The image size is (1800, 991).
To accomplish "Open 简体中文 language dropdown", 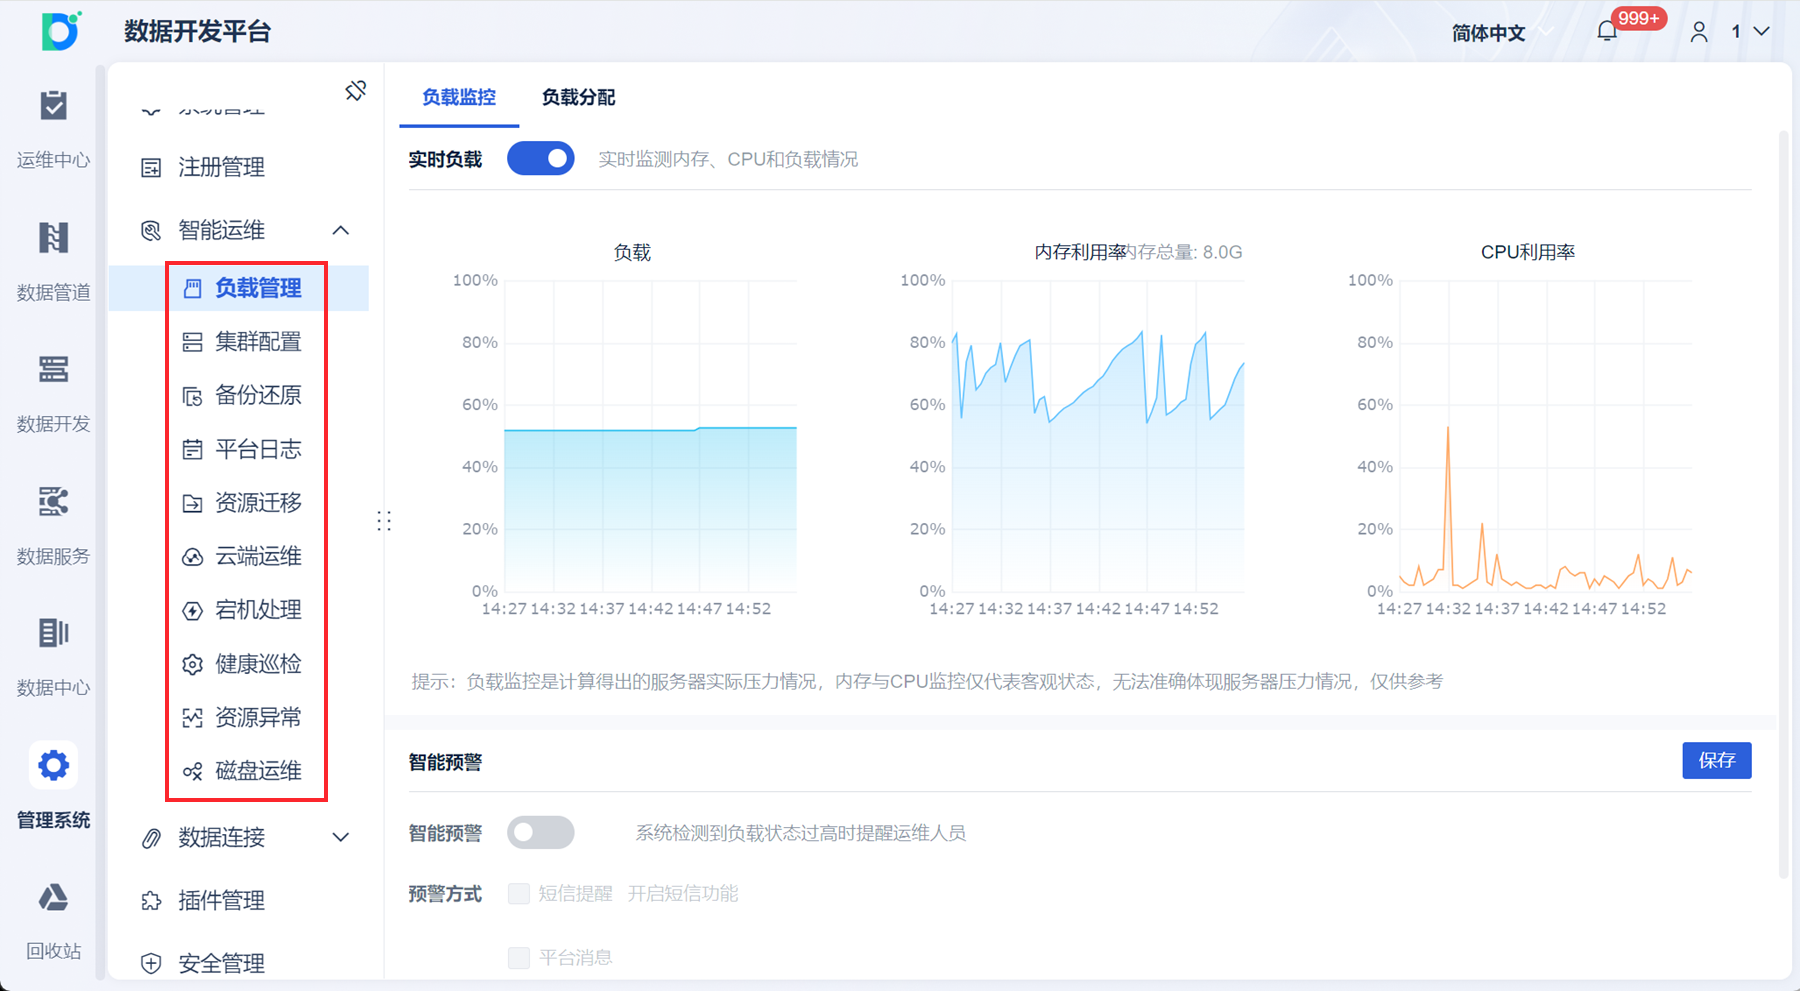I will (1501, 33).
